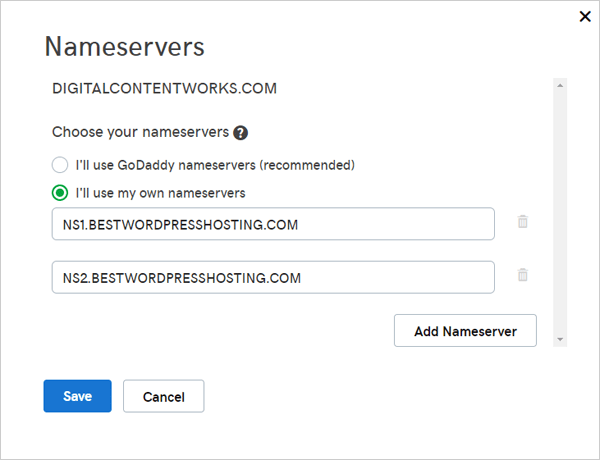Delete the NS1.BESTWORDPRESSHOSTING.COM nameserver
Image resolution: width=600 pixels, height=460 pixels.
pyautogui.click(x=523, y=222)
